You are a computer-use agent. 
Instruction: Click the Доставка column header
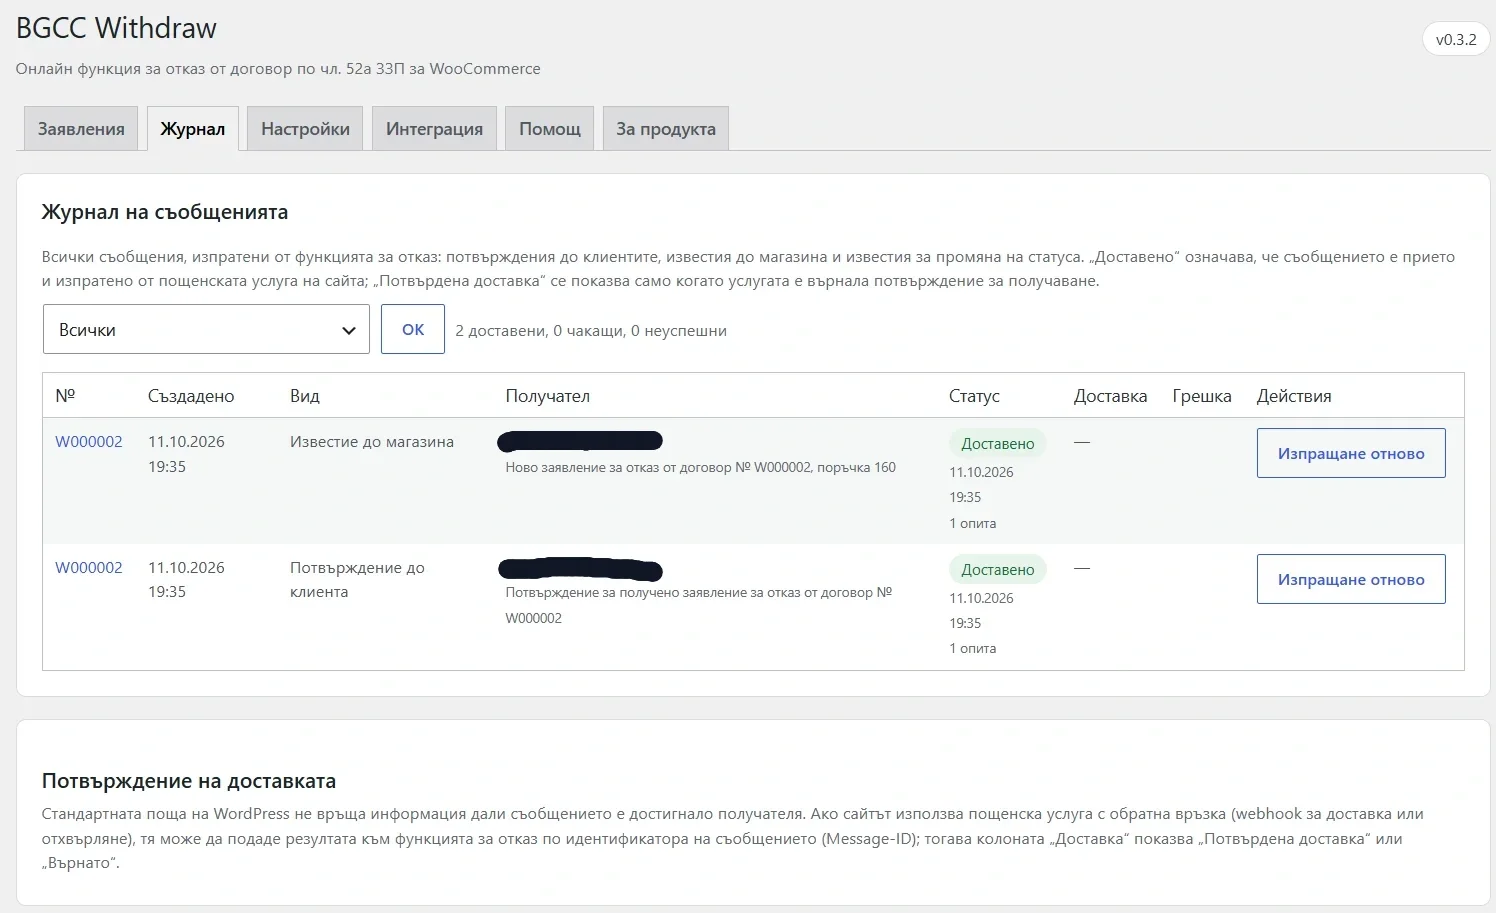coord(1110,396)
